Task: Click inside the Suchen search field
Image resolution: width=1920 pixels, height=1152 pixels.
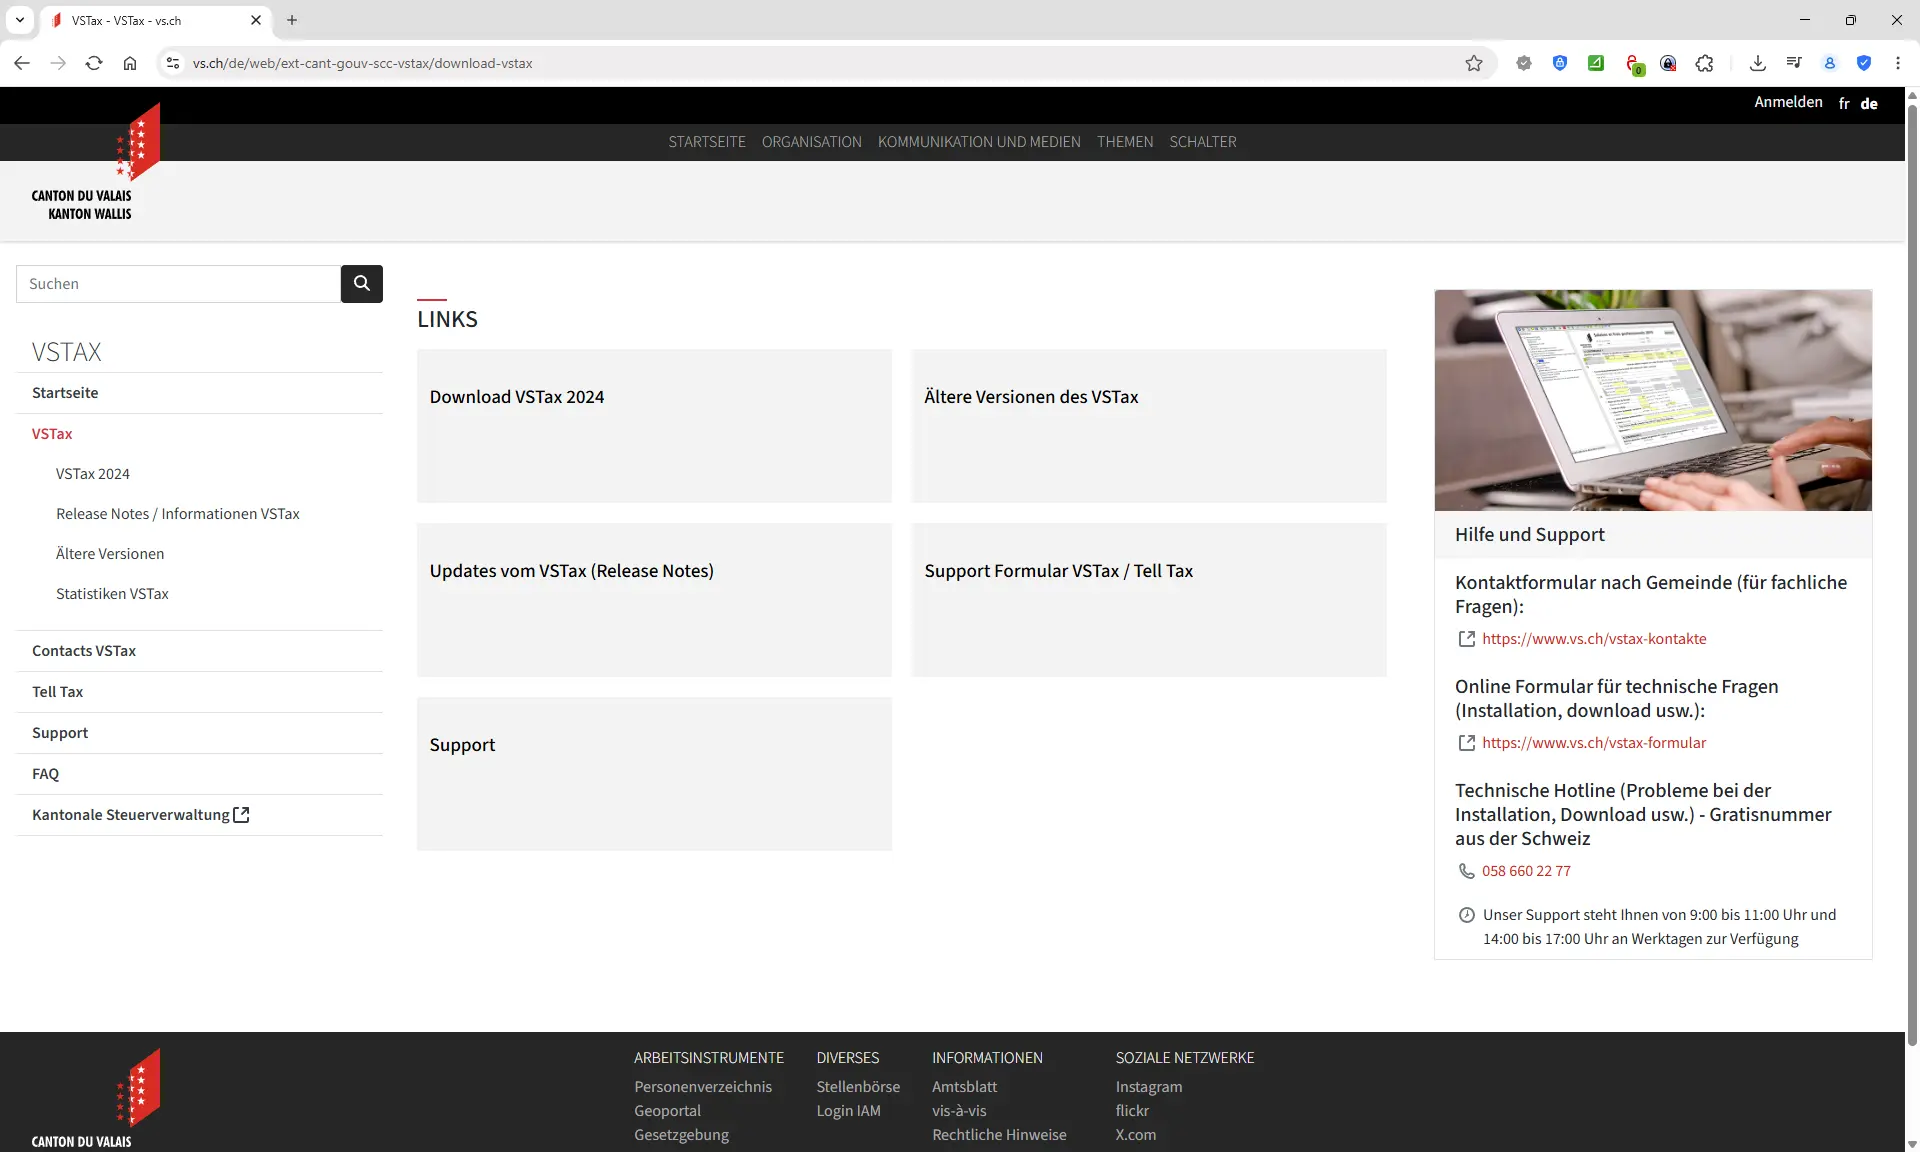Action: [178, 283]
